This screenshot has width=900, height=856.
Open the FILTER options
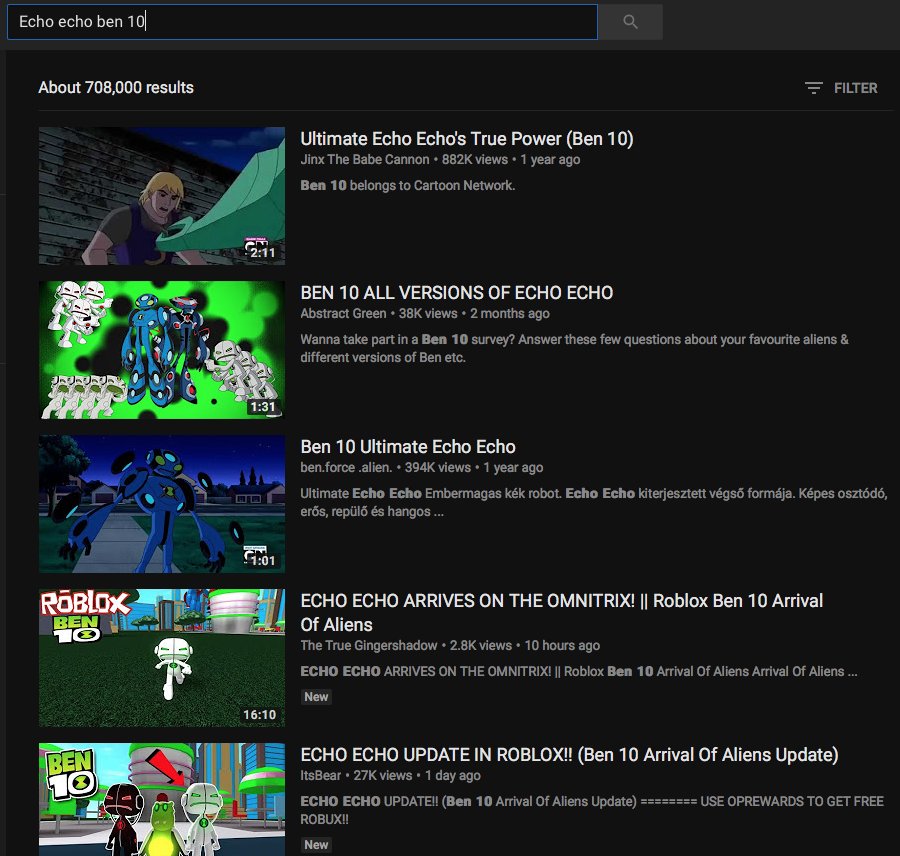[841, 88]
